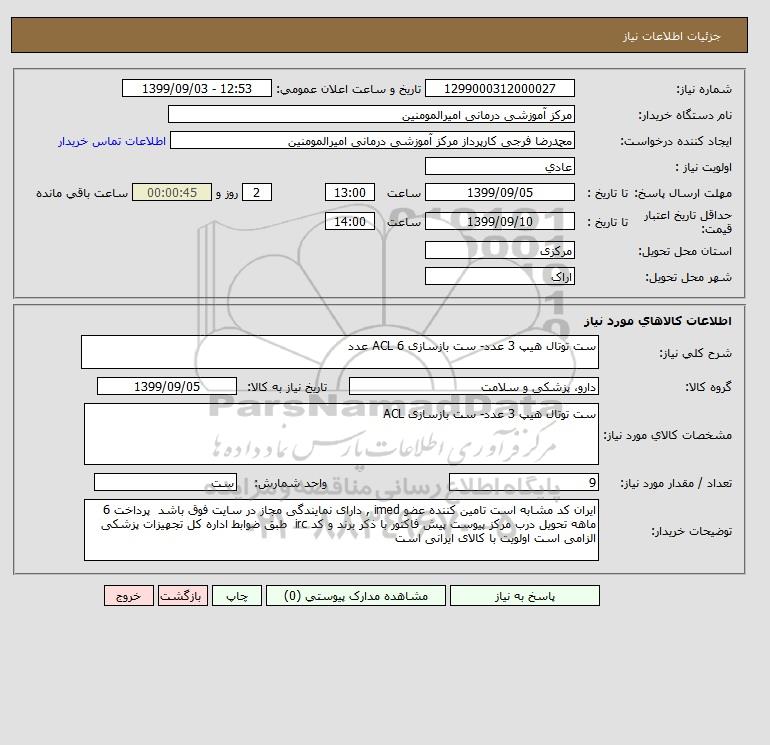This screenshot has width=770, height=745.
Task: Click the request creator field محمدرضا فرجی
Action: [x=372, y=140]
